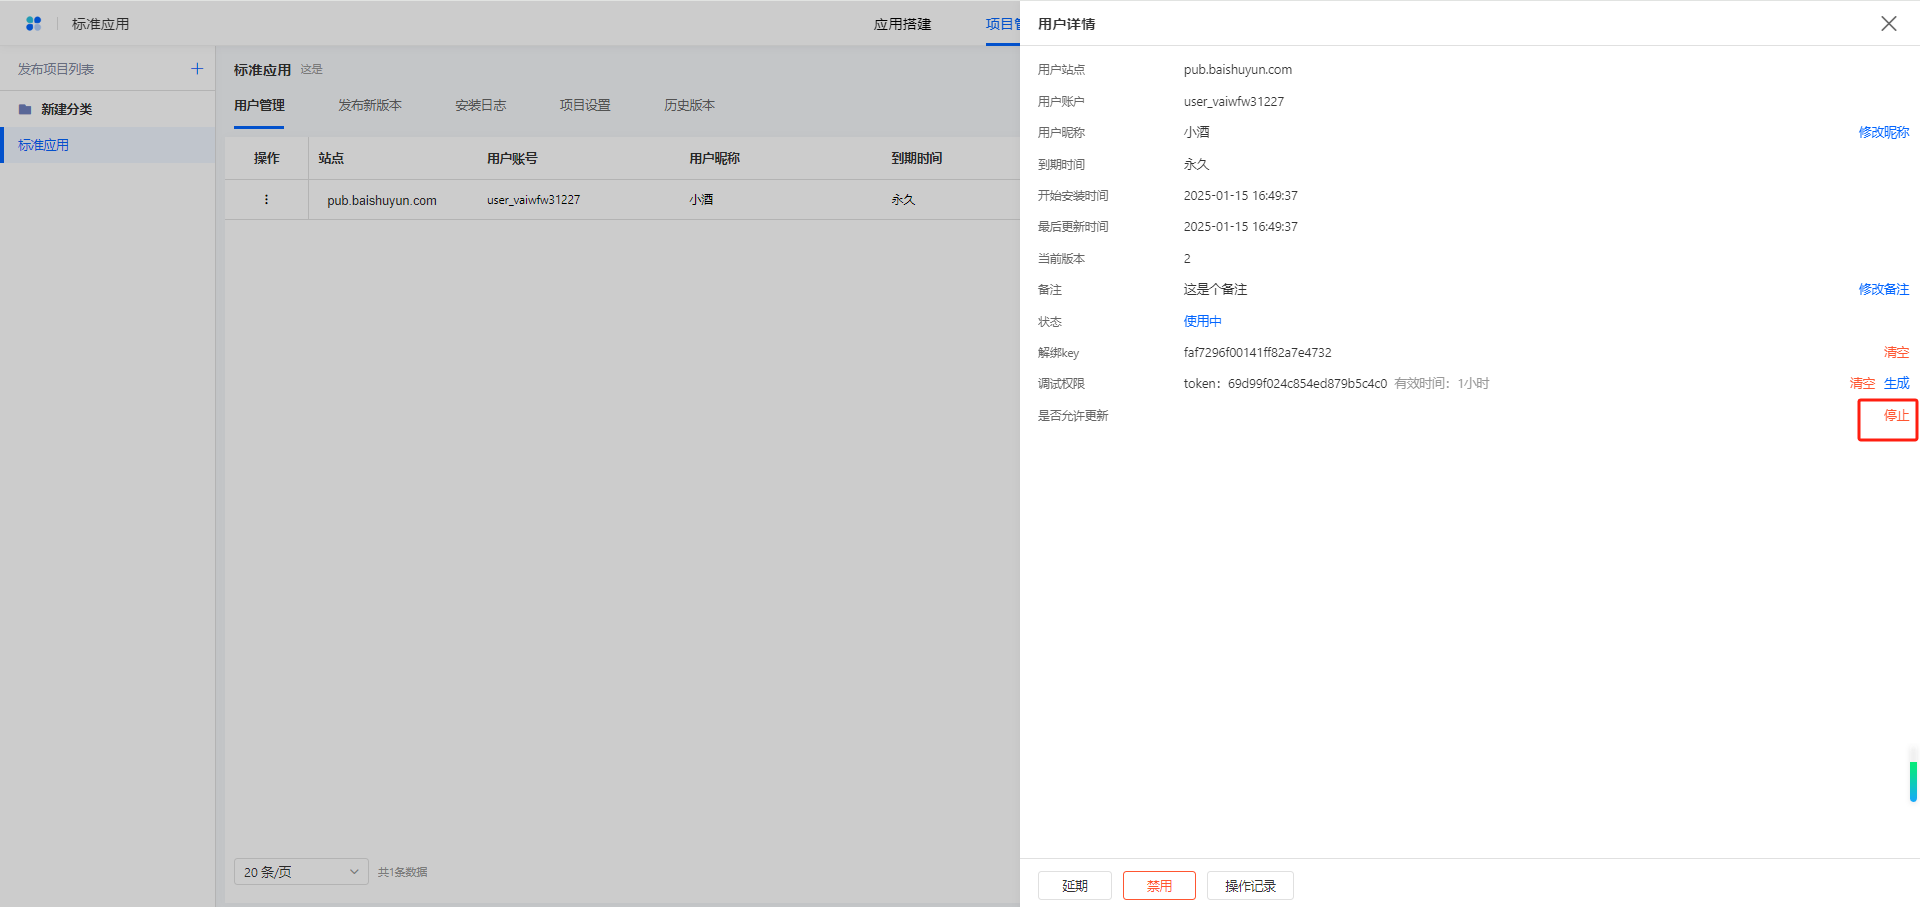The image size is (1920, 907).
Task: Clear the 解绑key value with 清空
Action: pos(1896,352)
